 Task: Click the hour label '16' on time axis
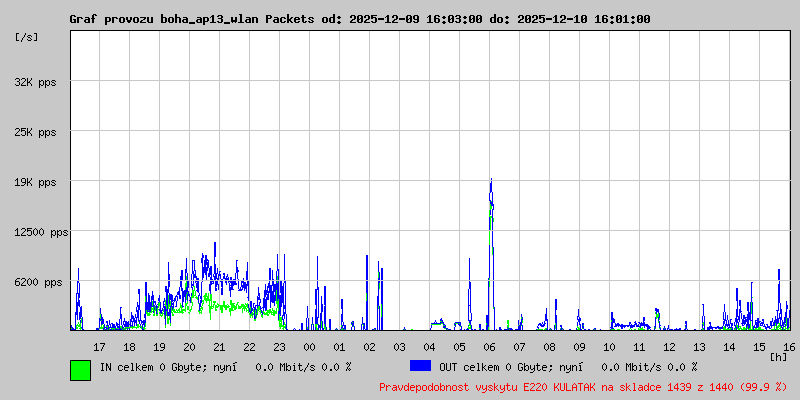[789, 347]
